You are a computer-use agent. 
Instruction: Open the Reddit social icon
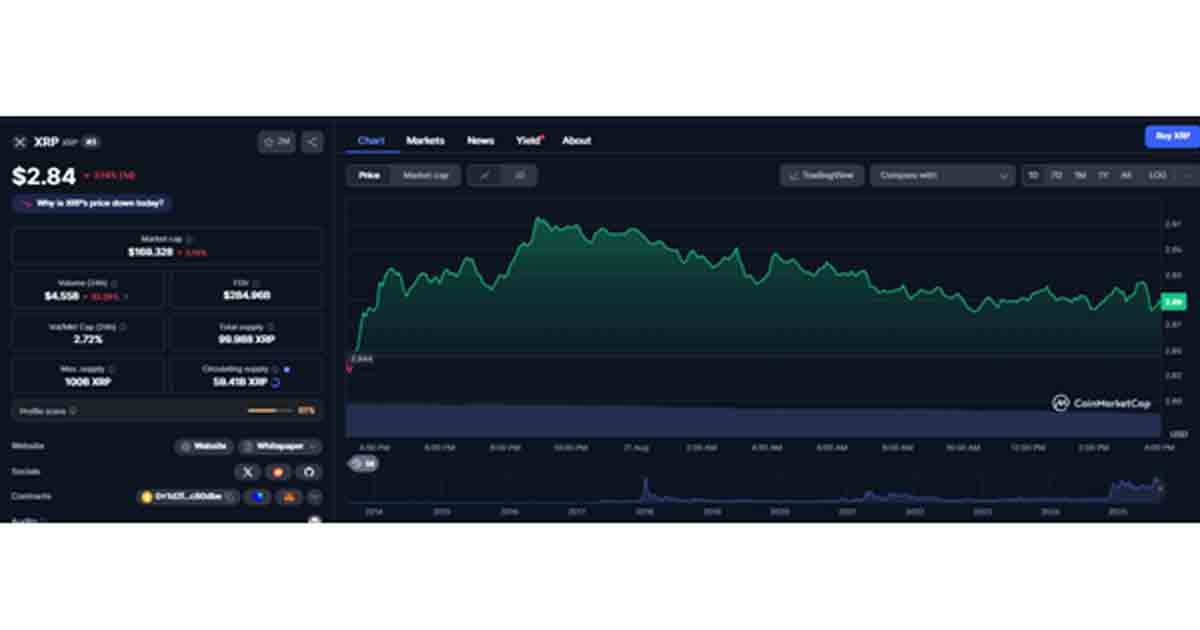[278, 472]
